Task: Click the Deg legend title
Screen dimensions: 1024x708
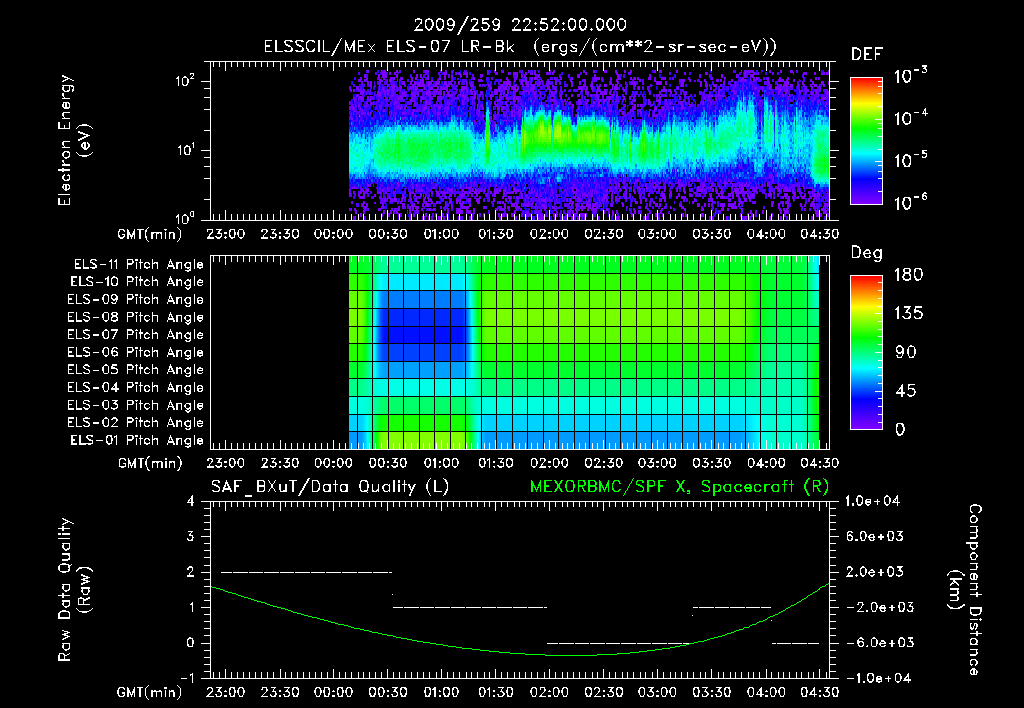Action: [x=867, y=253]
